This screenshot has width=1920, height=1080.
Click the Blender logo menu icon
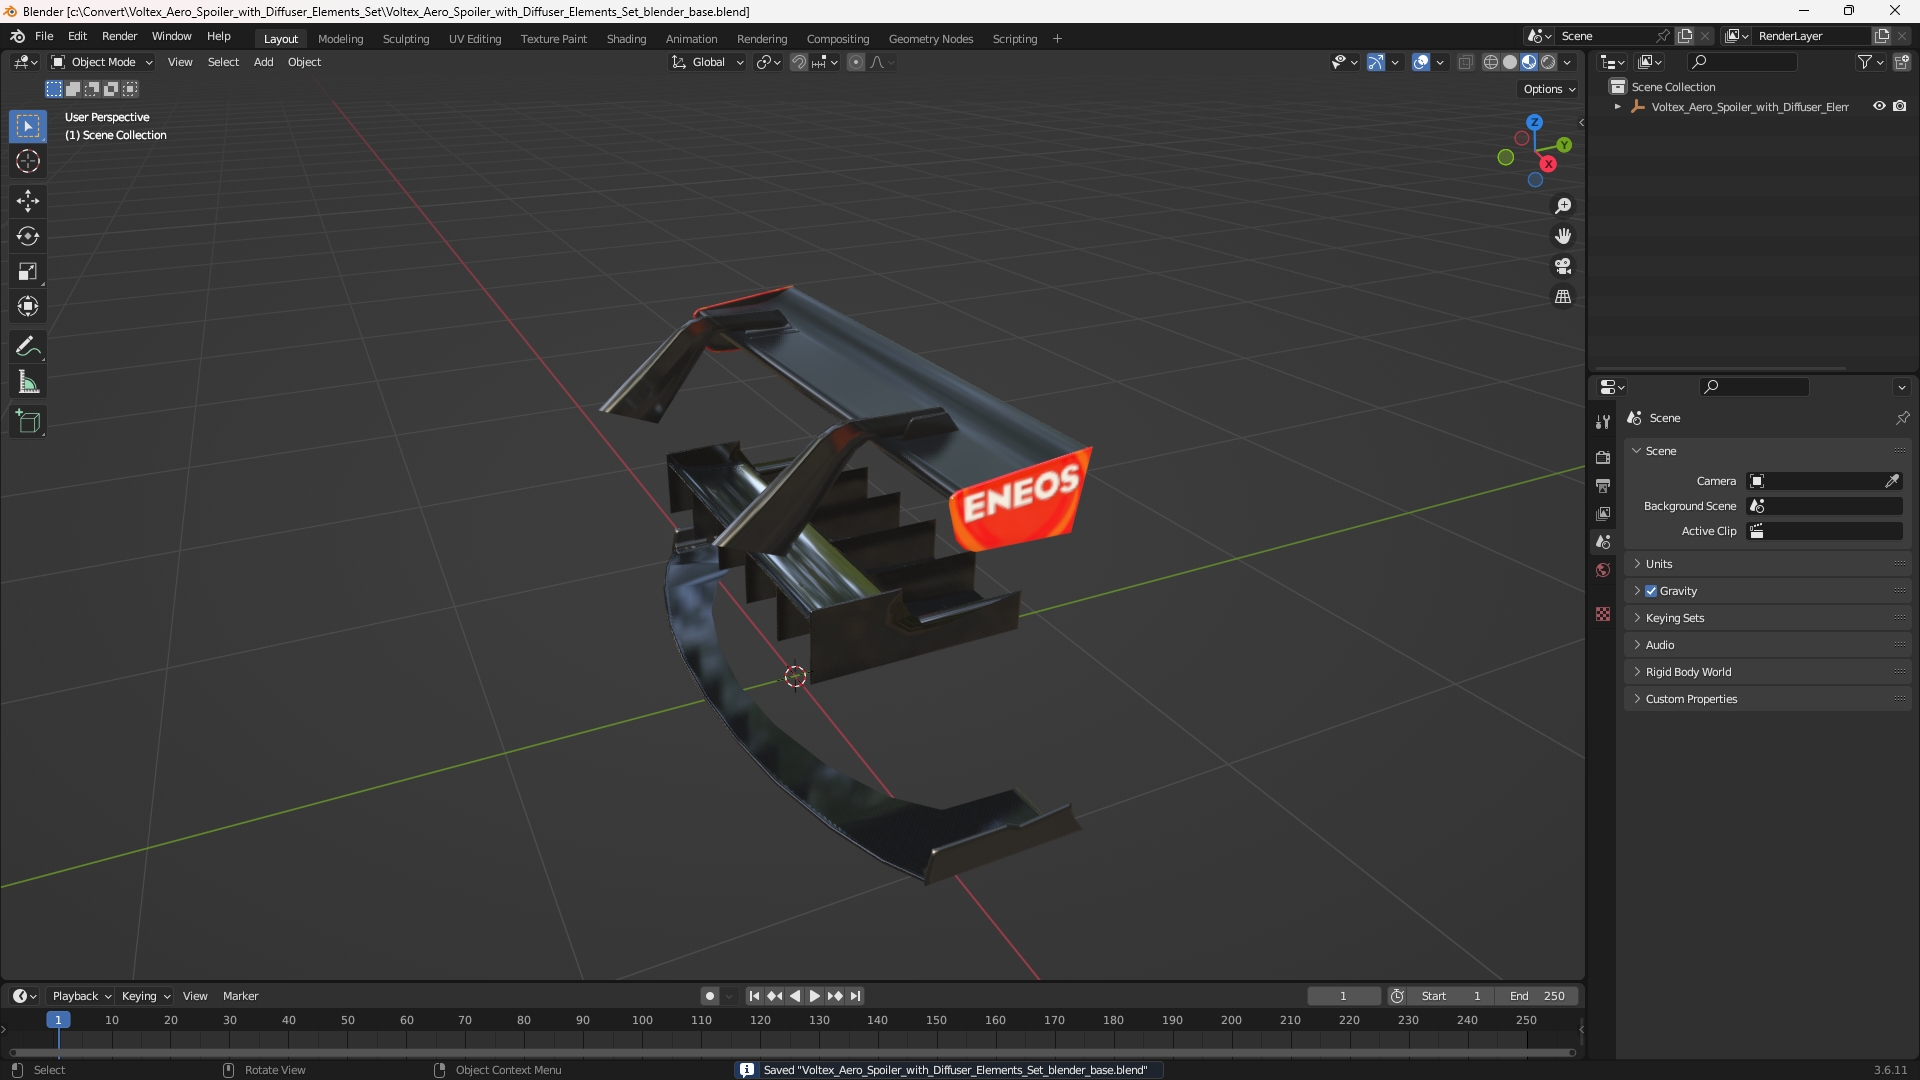tap(18, 36)
